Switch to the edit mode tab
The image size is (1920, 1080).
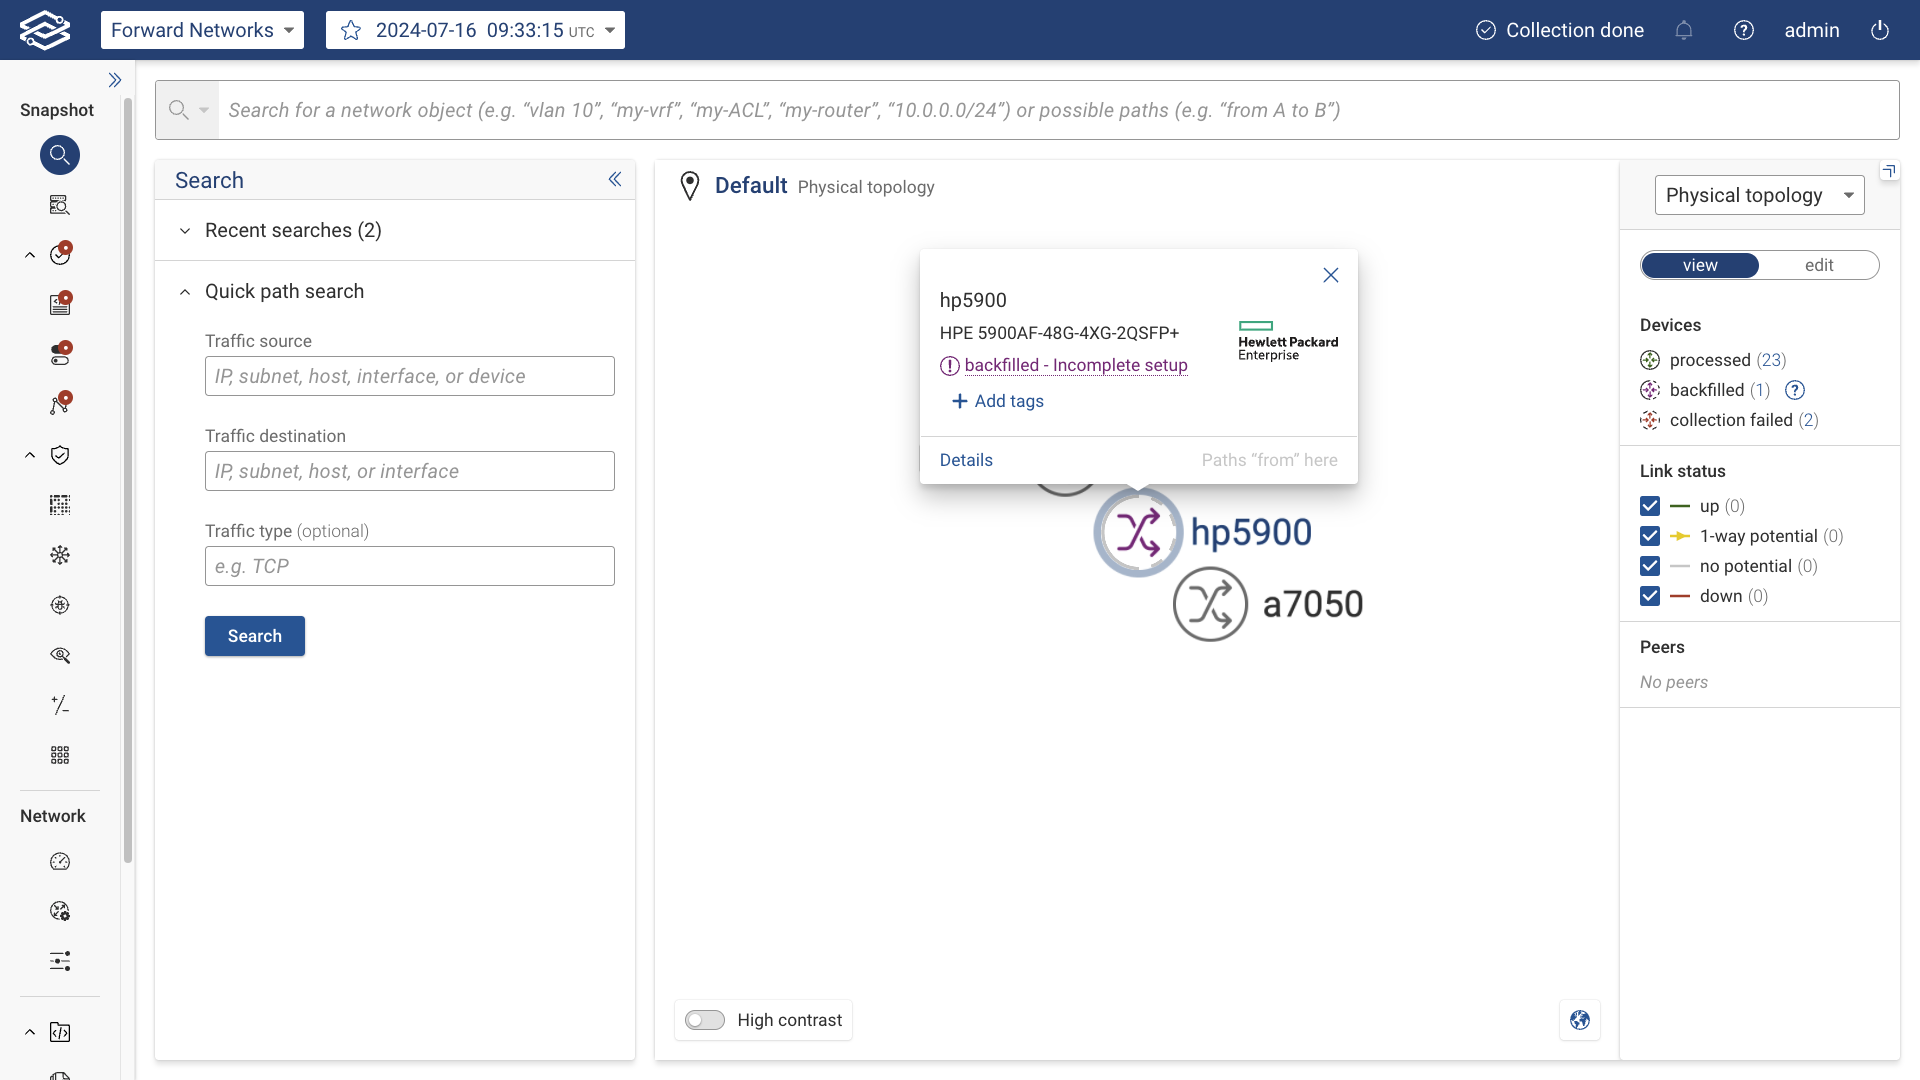pyautogui.click(x=1818, y=265)
